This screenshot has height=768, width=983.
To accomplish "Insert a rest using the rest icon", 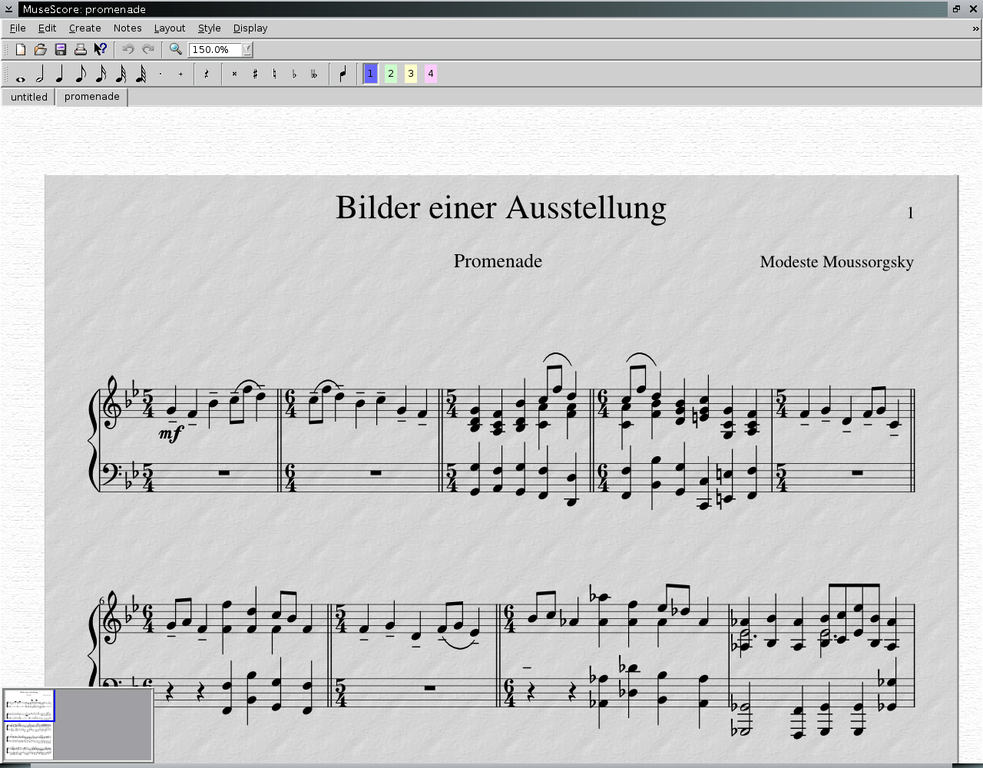I will point(206,74).
